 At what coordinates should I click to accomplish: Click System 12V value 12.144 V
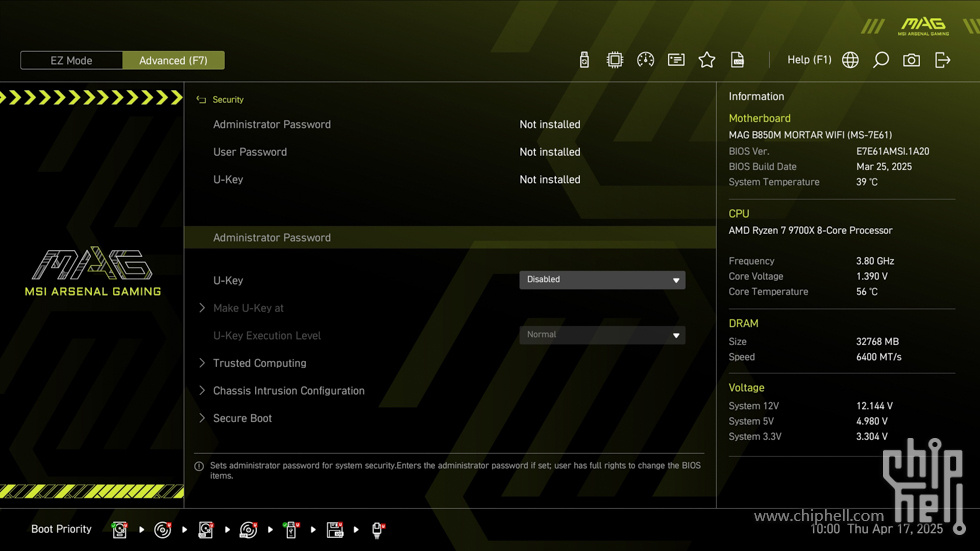point(874,406)
